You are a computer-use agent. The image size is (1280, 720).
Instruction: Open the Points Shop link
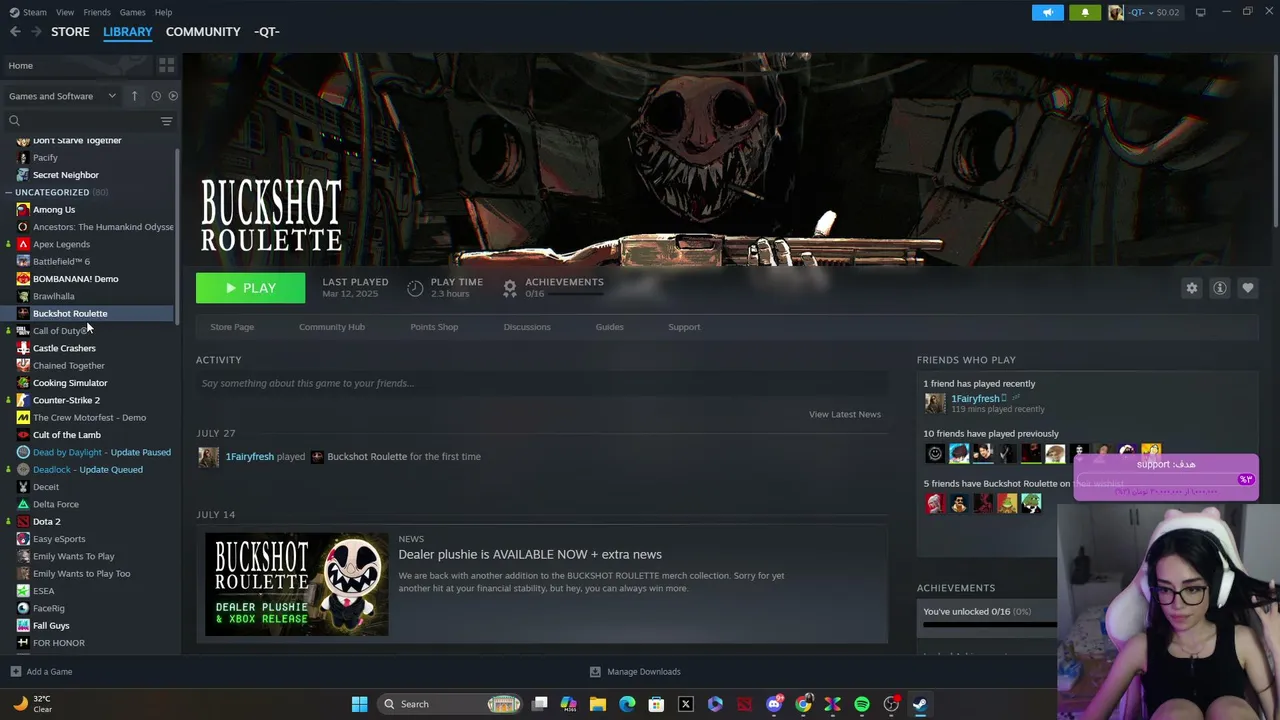tap(434, 327)
